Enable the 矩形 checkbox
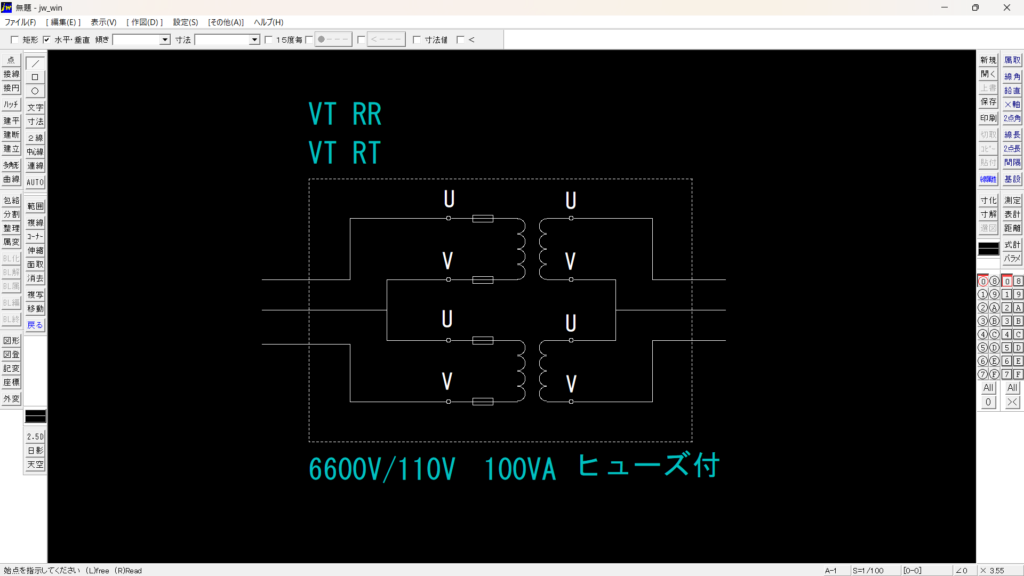The height and width of the screenshot is (576, 1024). (x=14, y=40)
